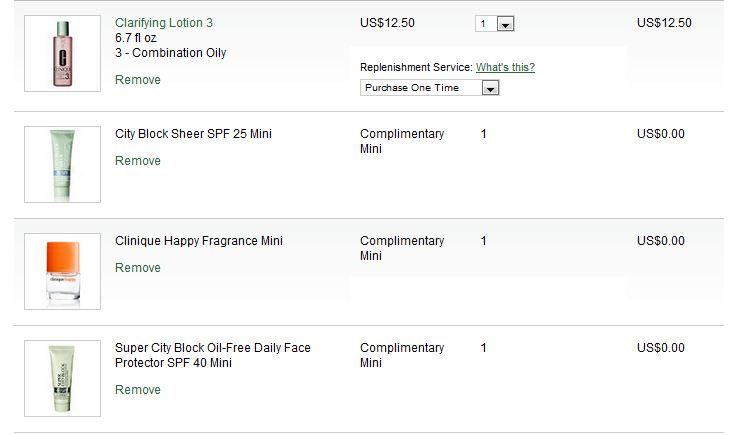734x435 pixels.
Task: Click the US$0.00 total for City Block Sheer
Action: (661, 134)
